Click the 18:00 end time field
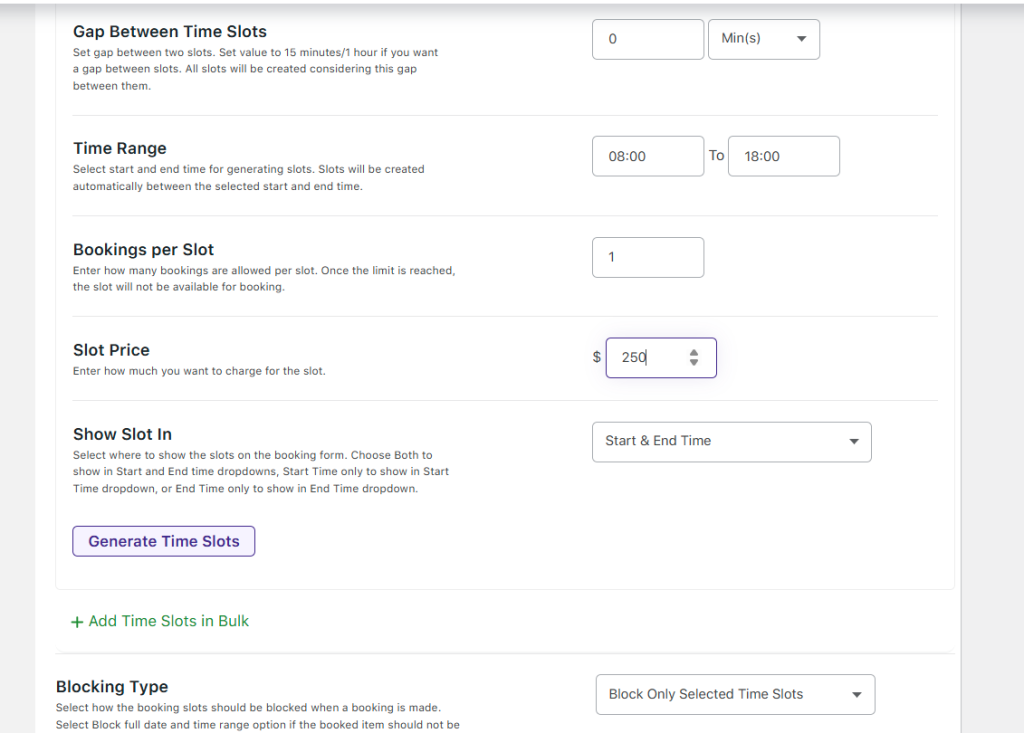 point(783,156)
